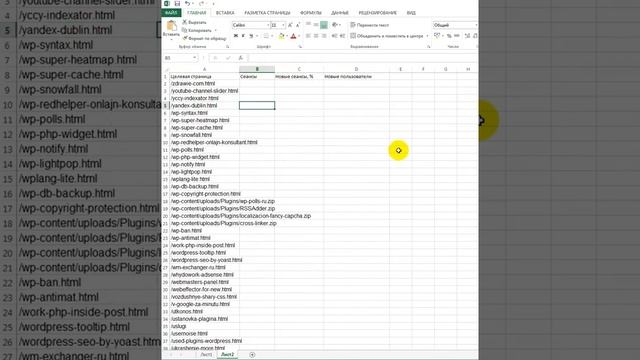
Task: Open the Общий number format dropdown
Action: 476,25
